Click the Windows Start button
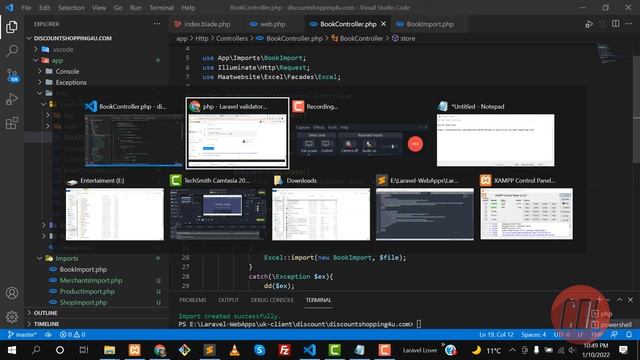The width and height of the screenshot is (640, 360). (12, 350)
